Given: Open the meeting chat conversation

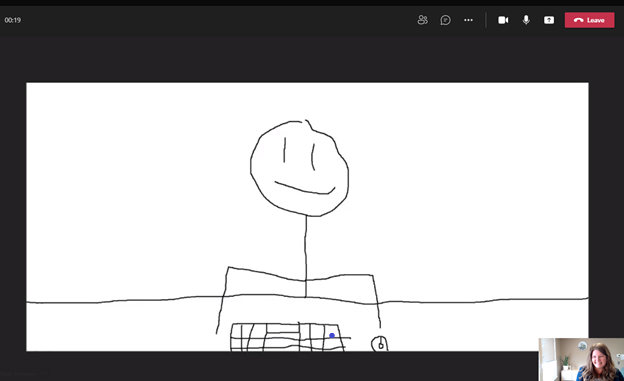Looking at the screenshot, I should pos(445,20).
